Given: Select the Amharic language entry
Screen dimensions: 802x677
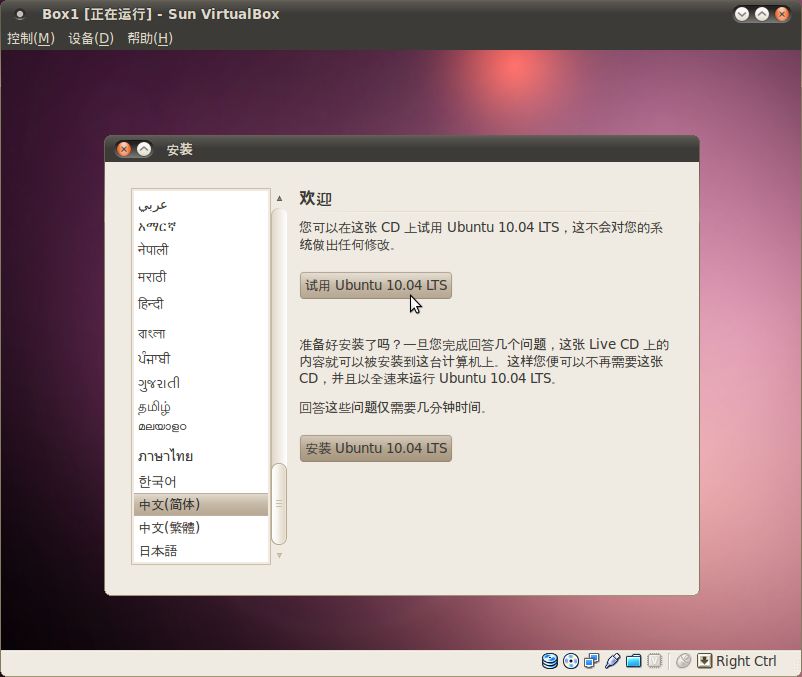Looking at the screenshot, I should pos(200,227).
